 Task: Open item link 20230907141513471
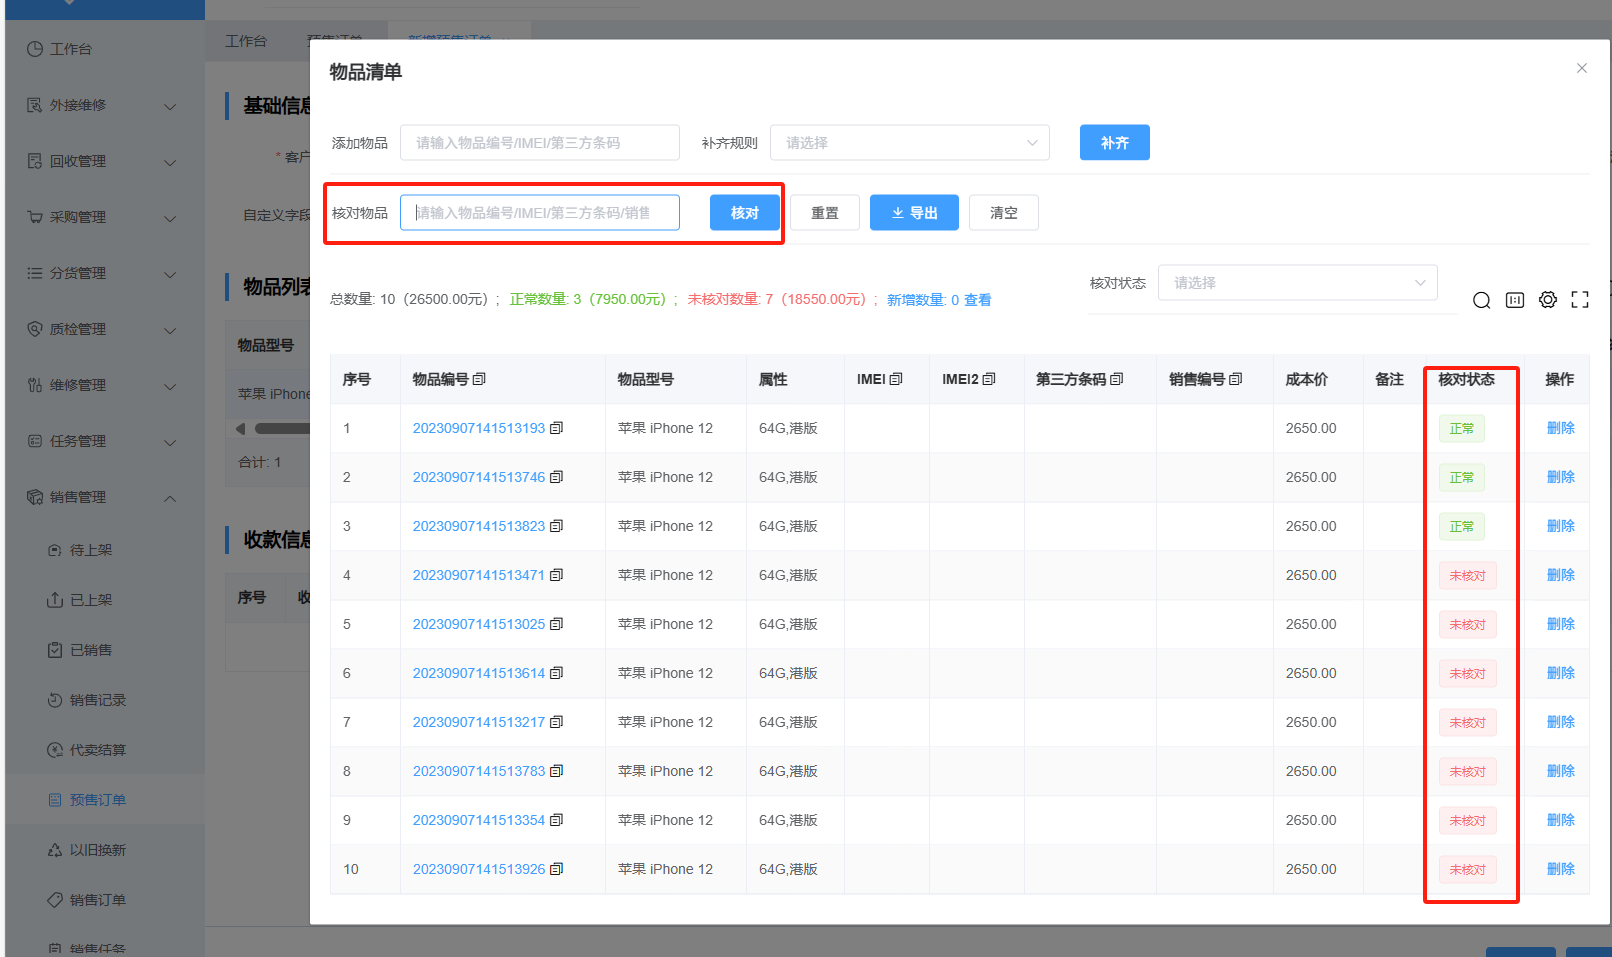tap(478, 575)
